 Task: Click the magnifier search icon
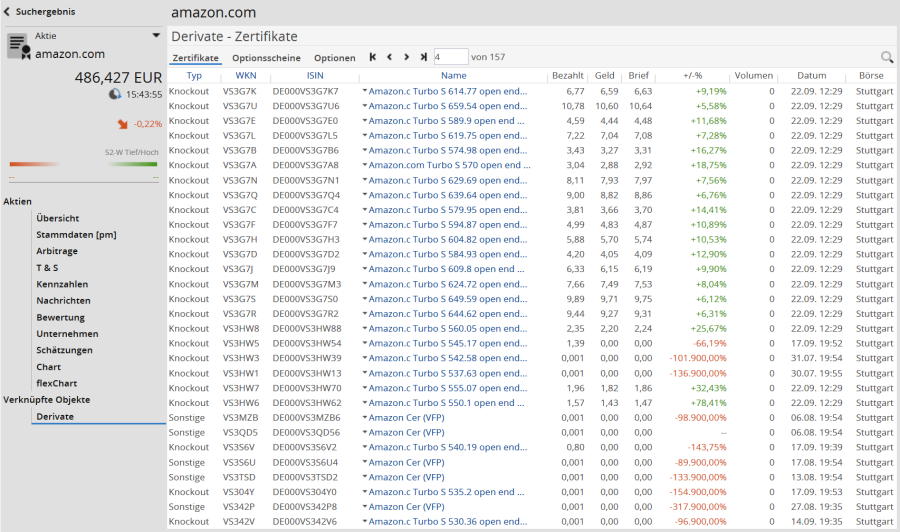click(x=886, y=58)
